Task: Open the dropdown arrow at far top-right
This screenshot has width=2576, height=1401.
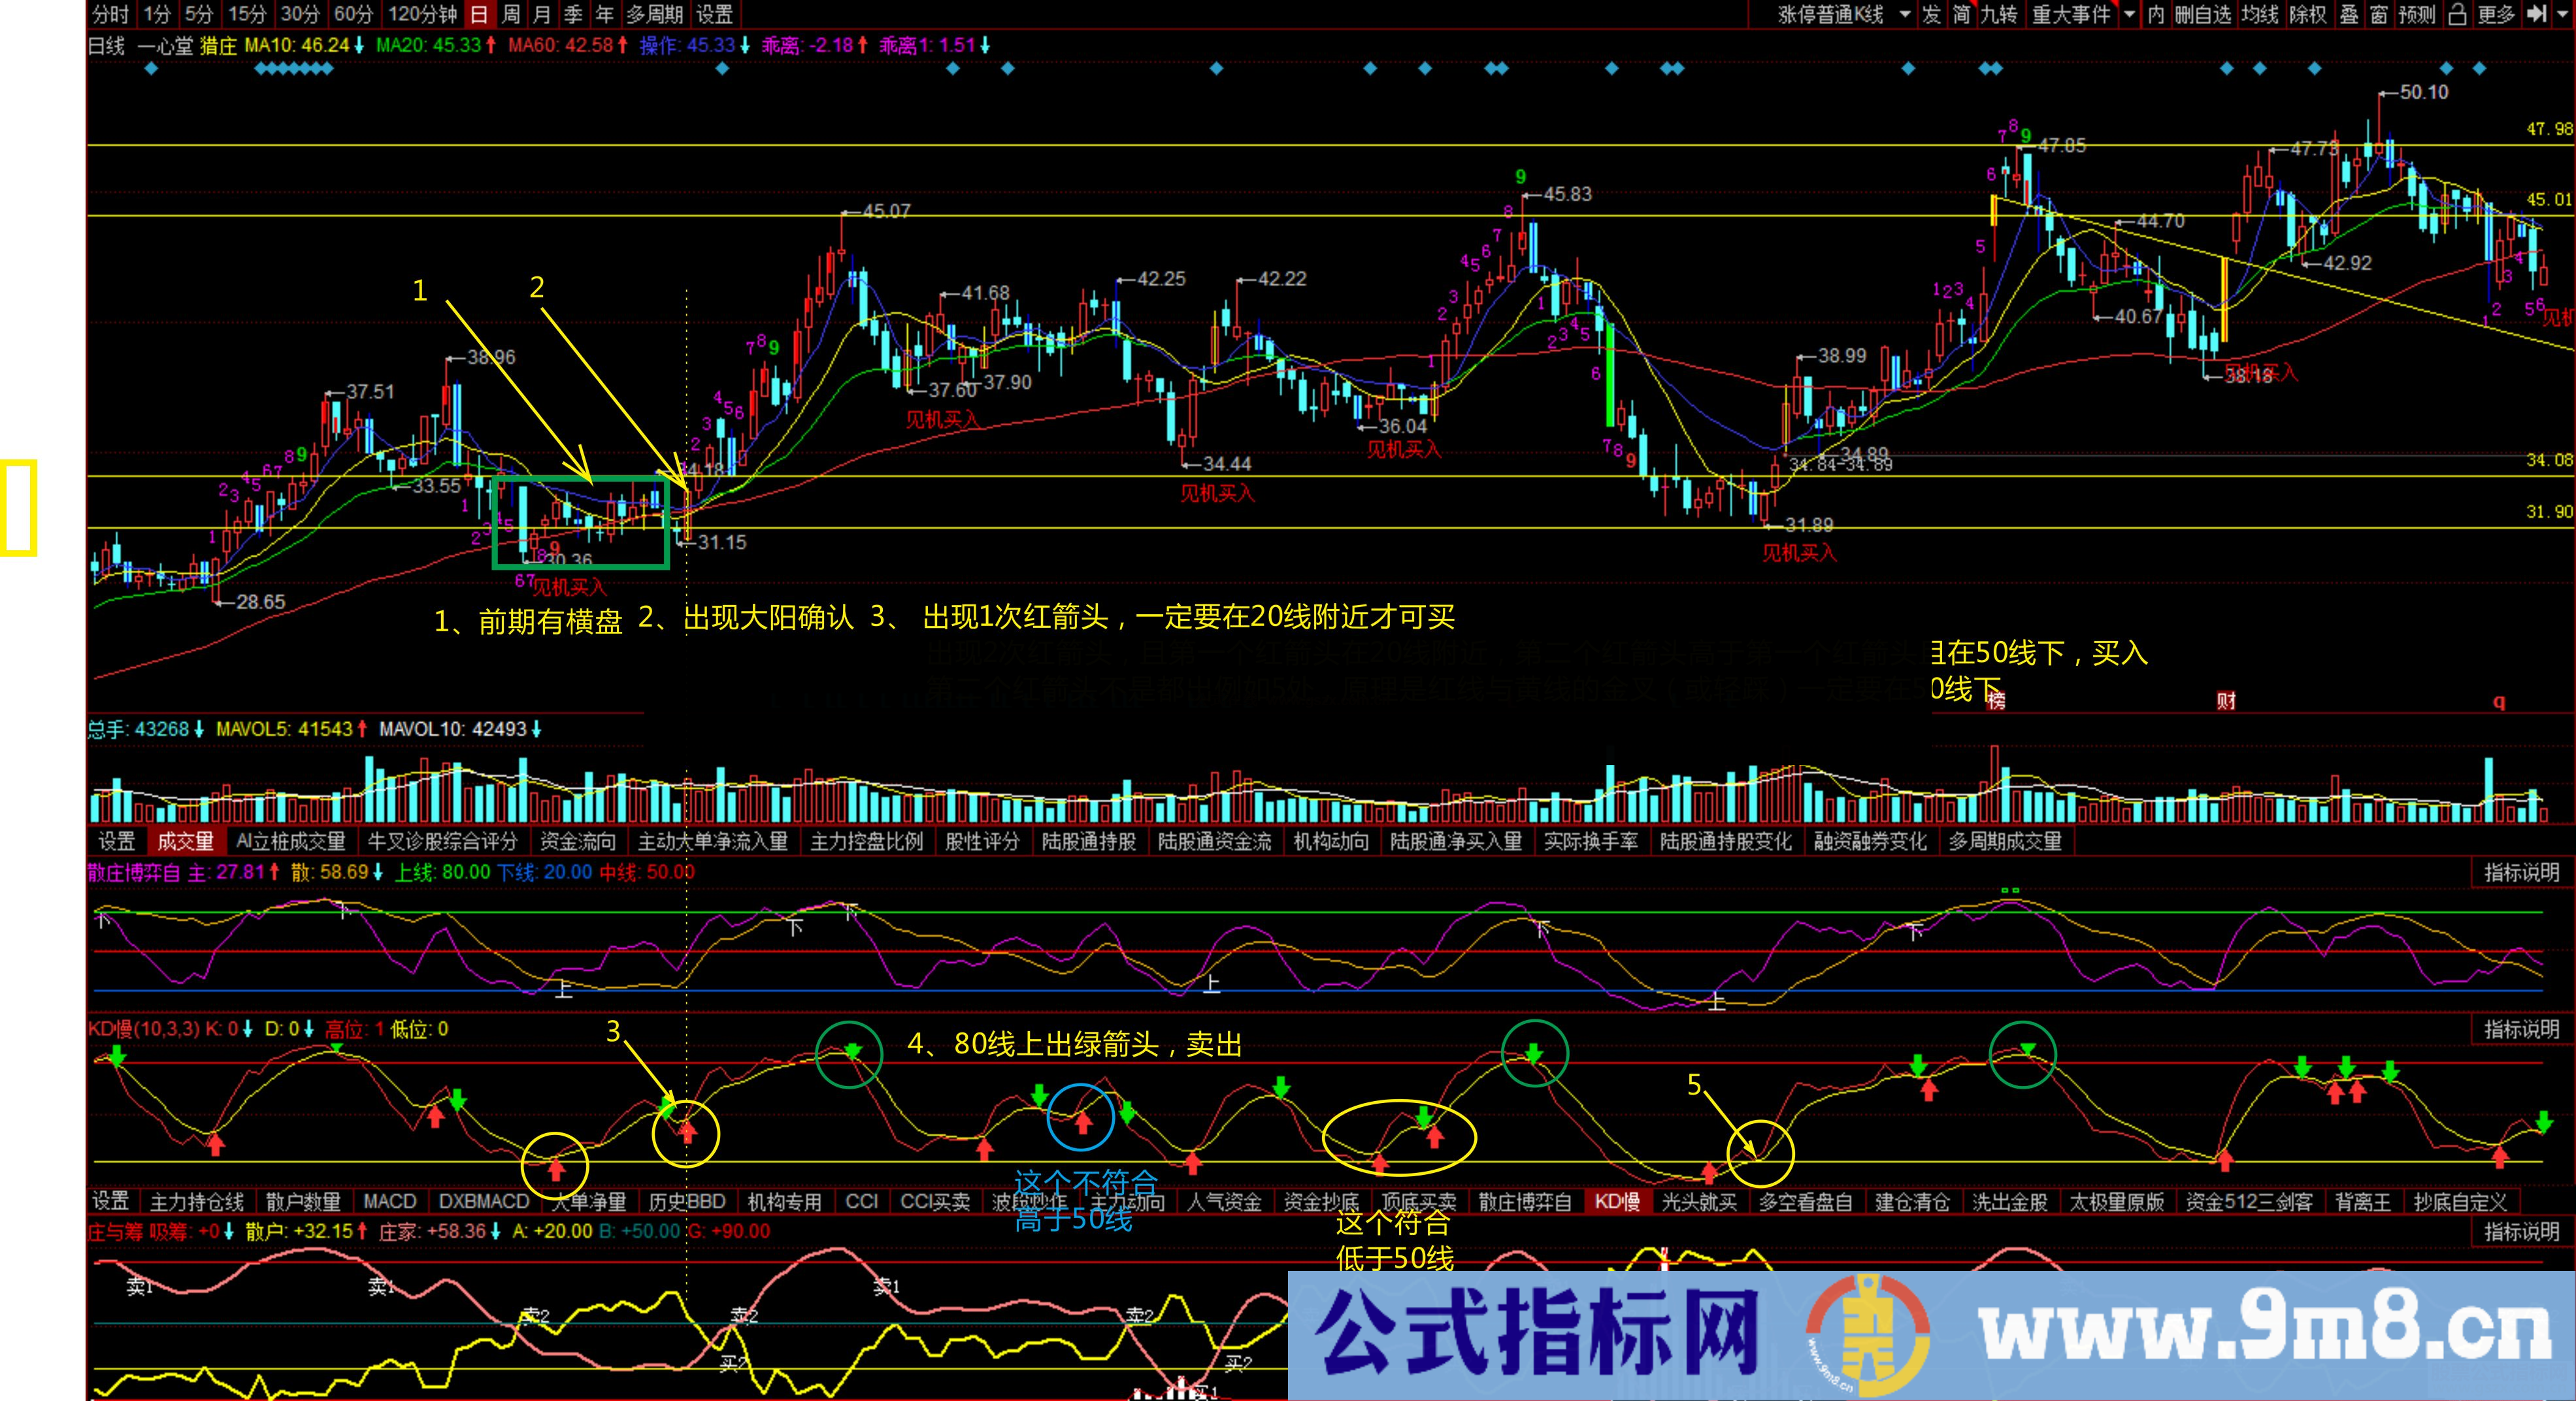Action: (x=2563, y=14)
